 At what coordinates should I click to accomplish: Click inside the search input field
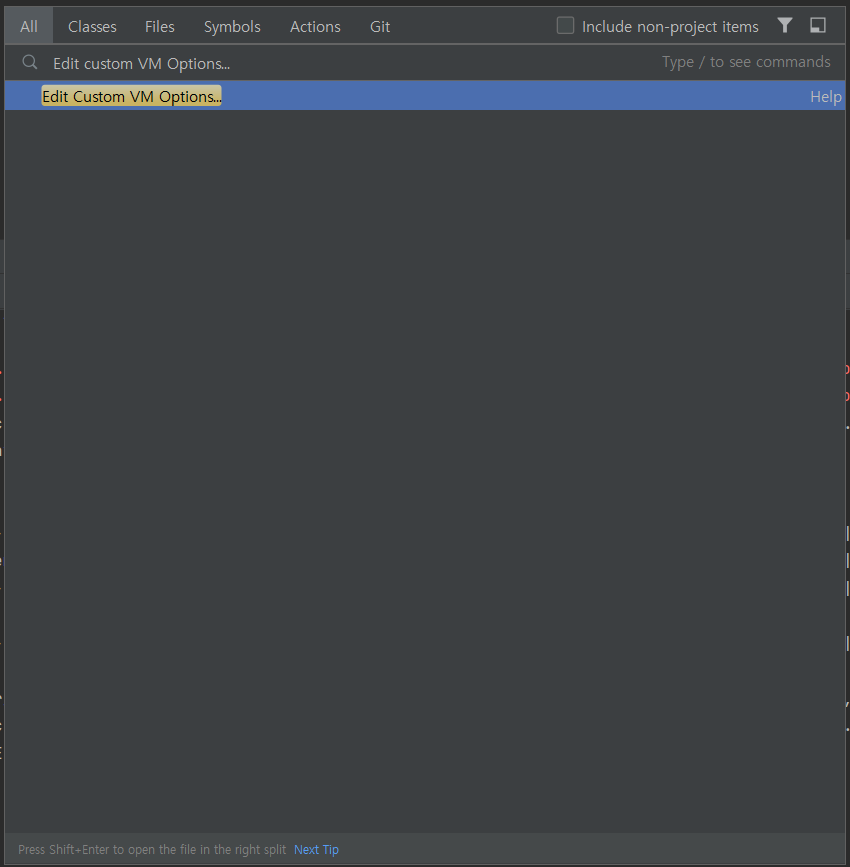[x=300, y=62]
